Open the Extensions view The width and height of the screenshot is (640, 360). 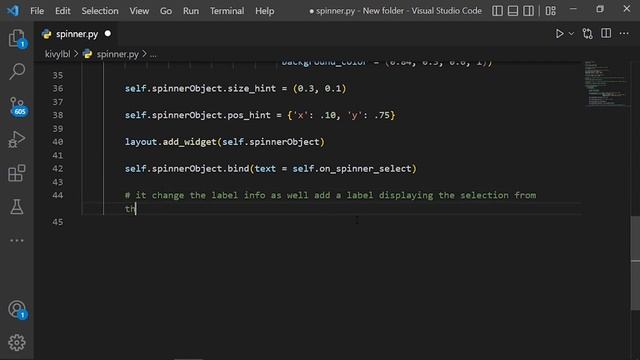(x=17, y=173)
